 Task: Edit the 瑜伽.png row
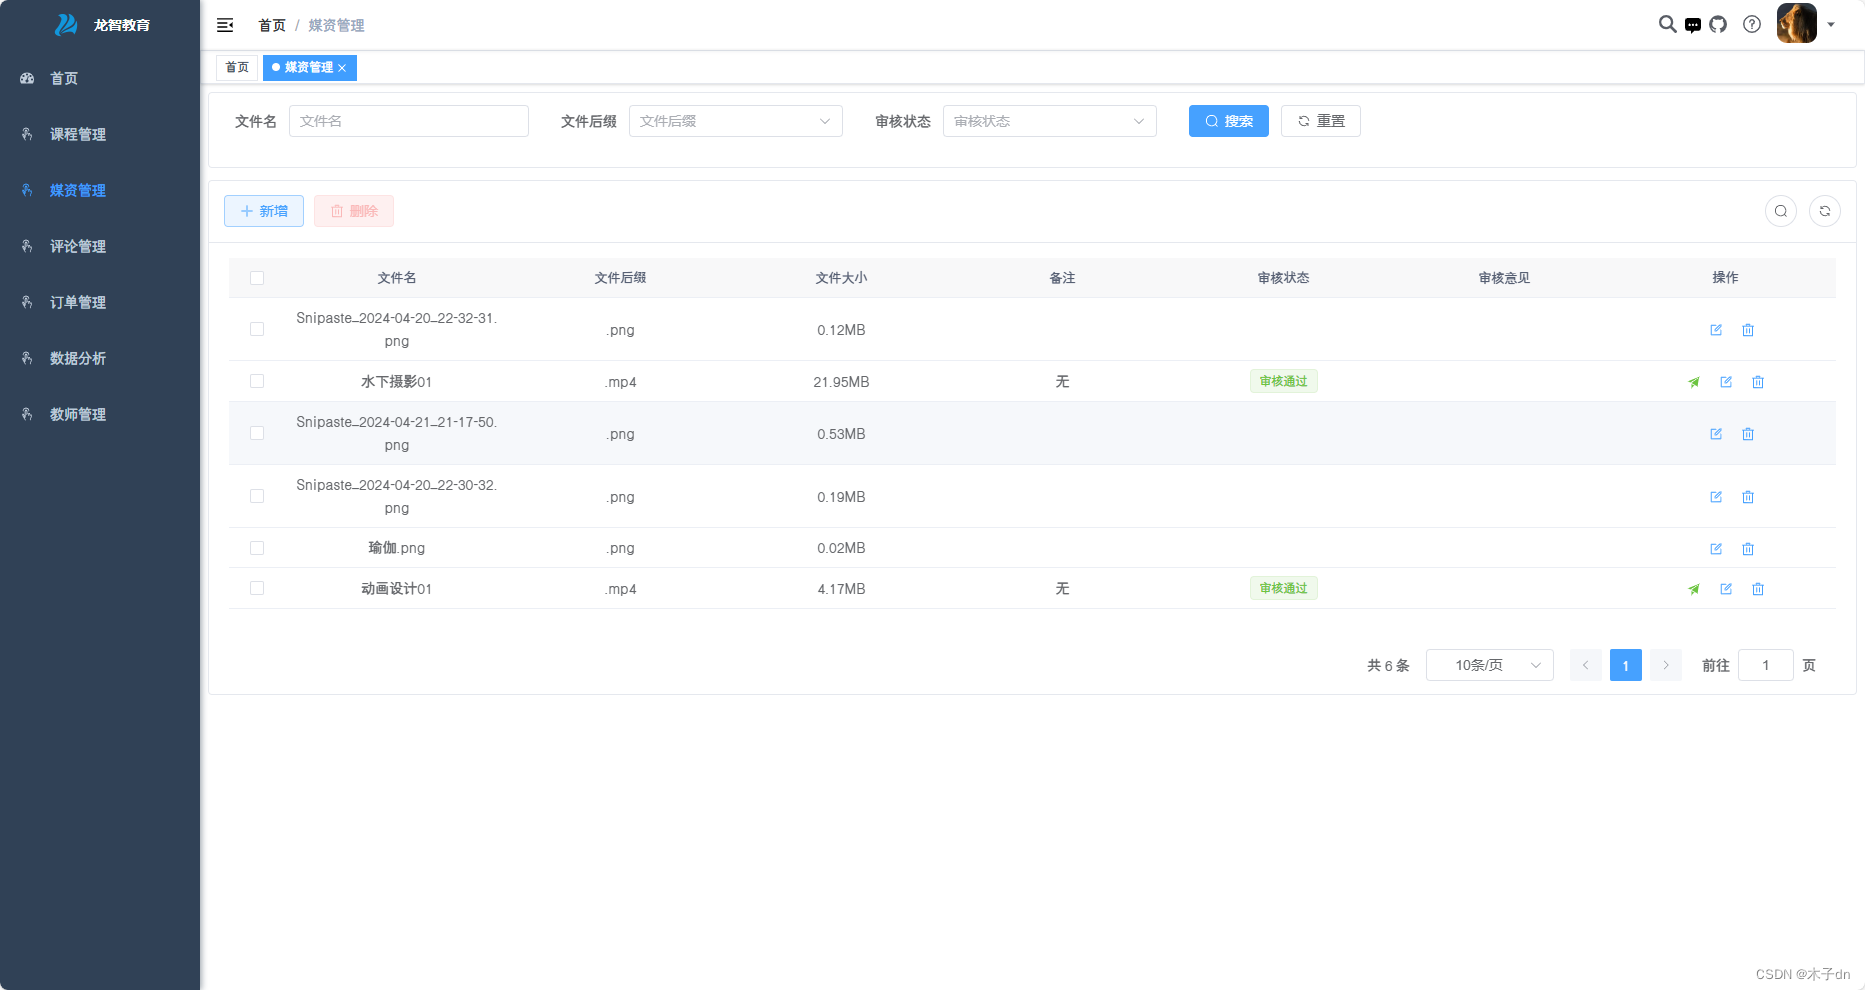coord(1716,549)
